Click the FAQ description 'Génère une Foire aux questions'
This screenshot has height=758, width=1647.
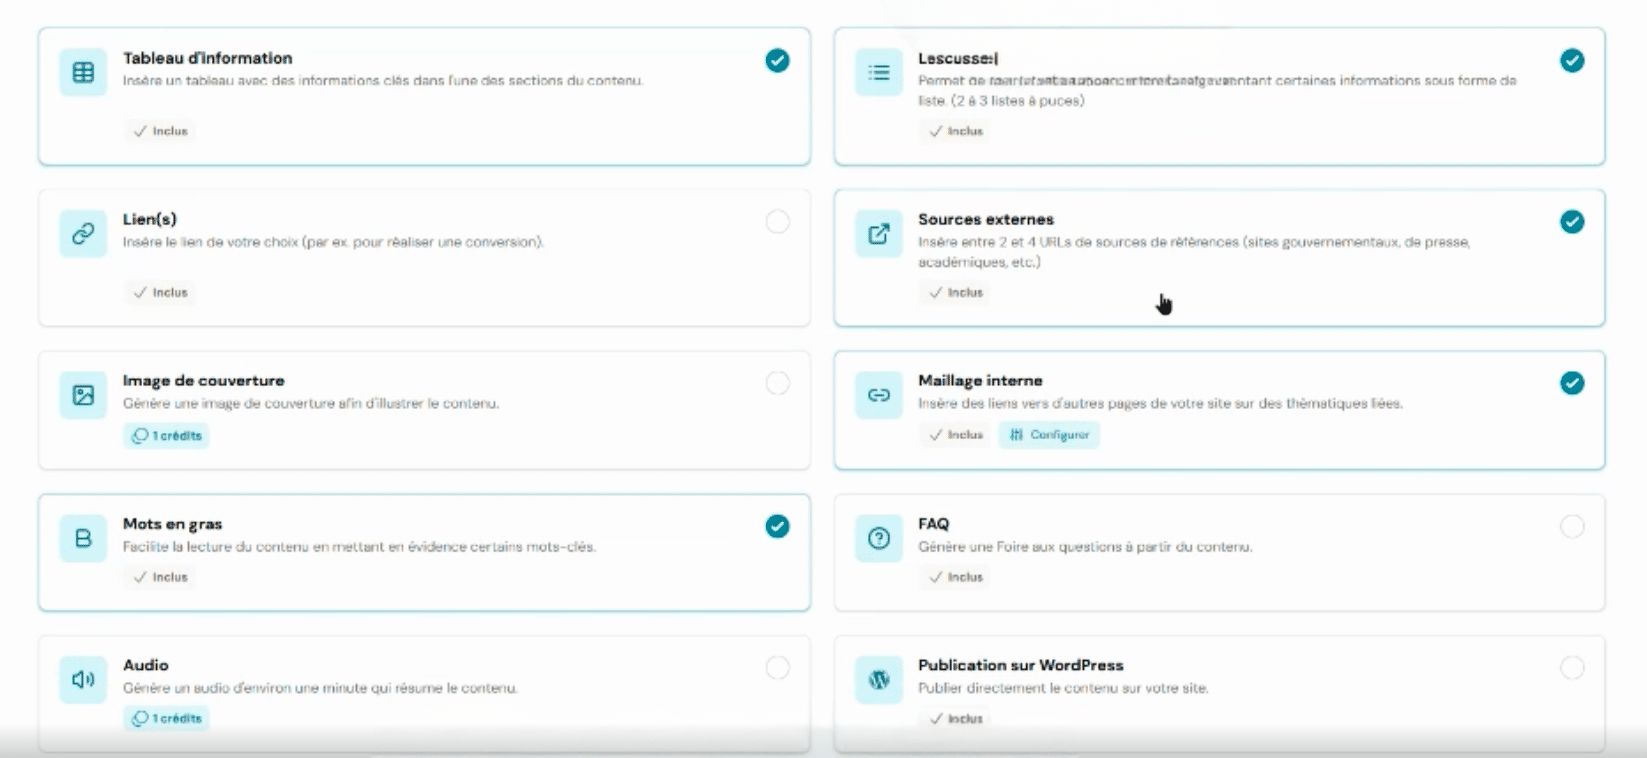(1085, 547)
